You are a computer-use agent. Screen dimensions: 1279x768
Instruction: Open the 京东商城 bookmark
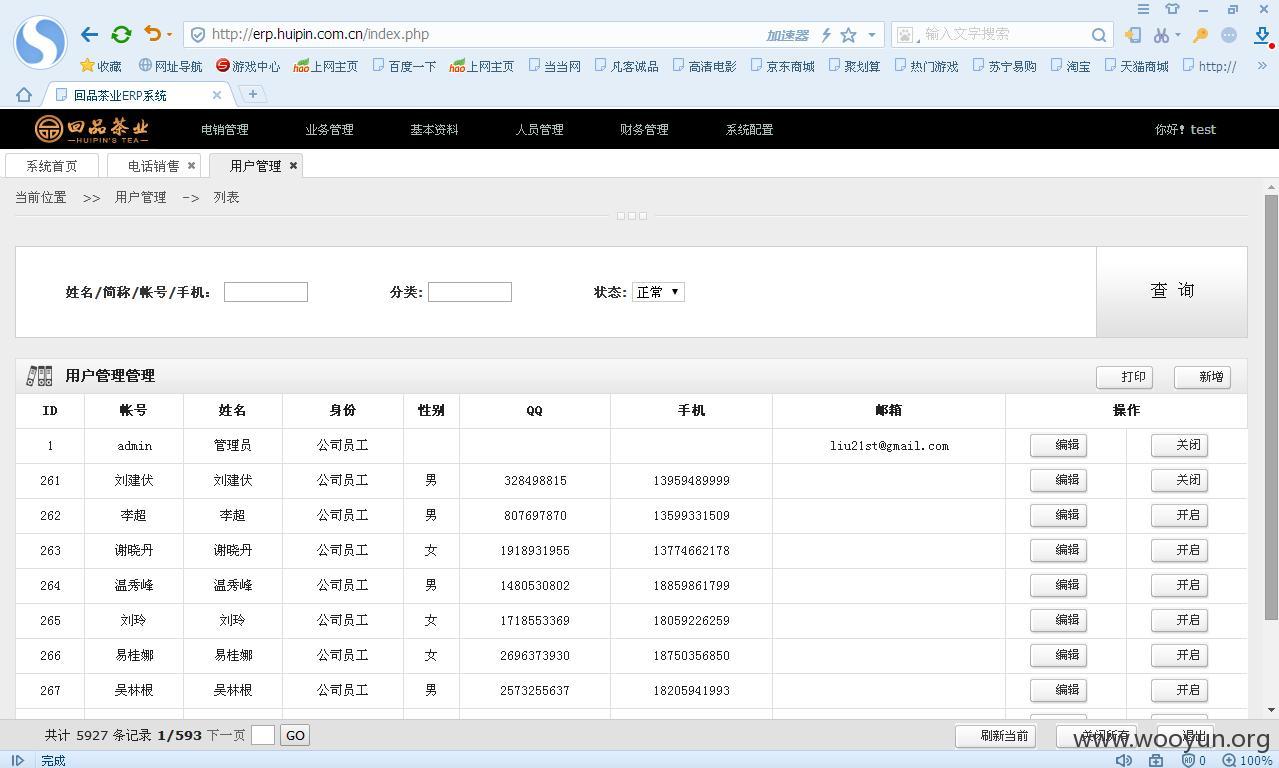click(783, 66)
